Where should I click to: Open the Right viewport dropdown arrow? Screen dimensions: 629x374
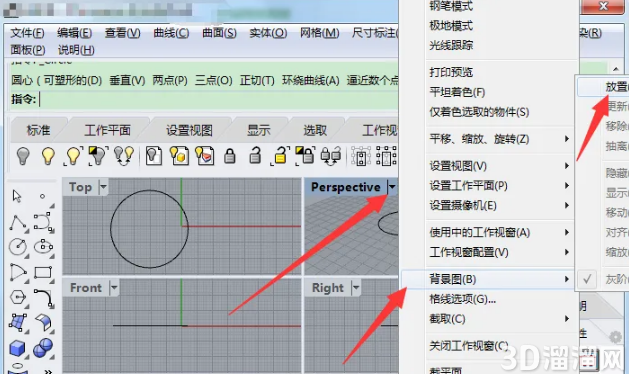click(356, 288)
